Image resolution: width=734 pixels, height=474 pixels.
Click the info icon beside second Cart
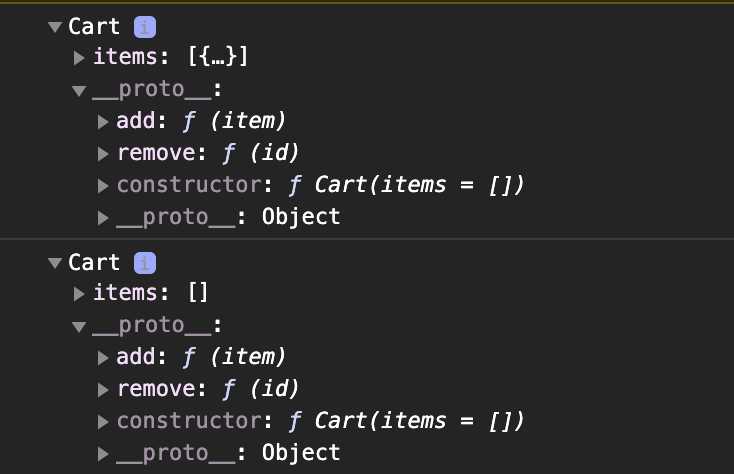tap(145, 263)
